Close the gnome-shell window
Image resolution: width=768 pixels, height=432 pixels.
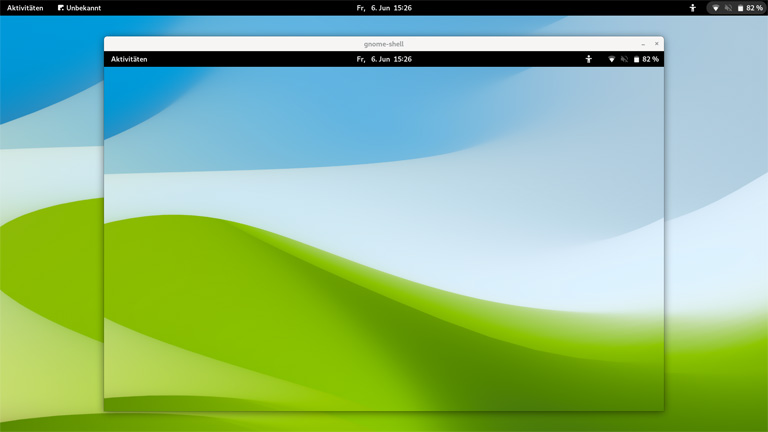tap(657, 44)
